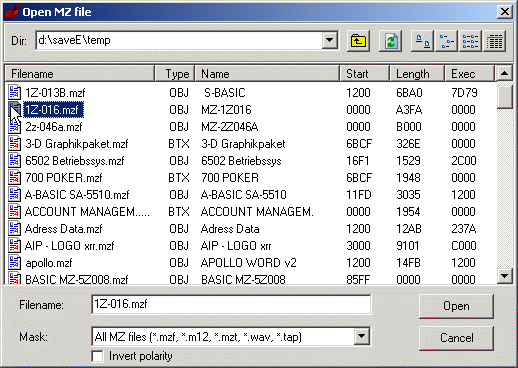Click Length value 9101
The height and width of the screenshot is (368, 518).
click(x=408, y=246)
